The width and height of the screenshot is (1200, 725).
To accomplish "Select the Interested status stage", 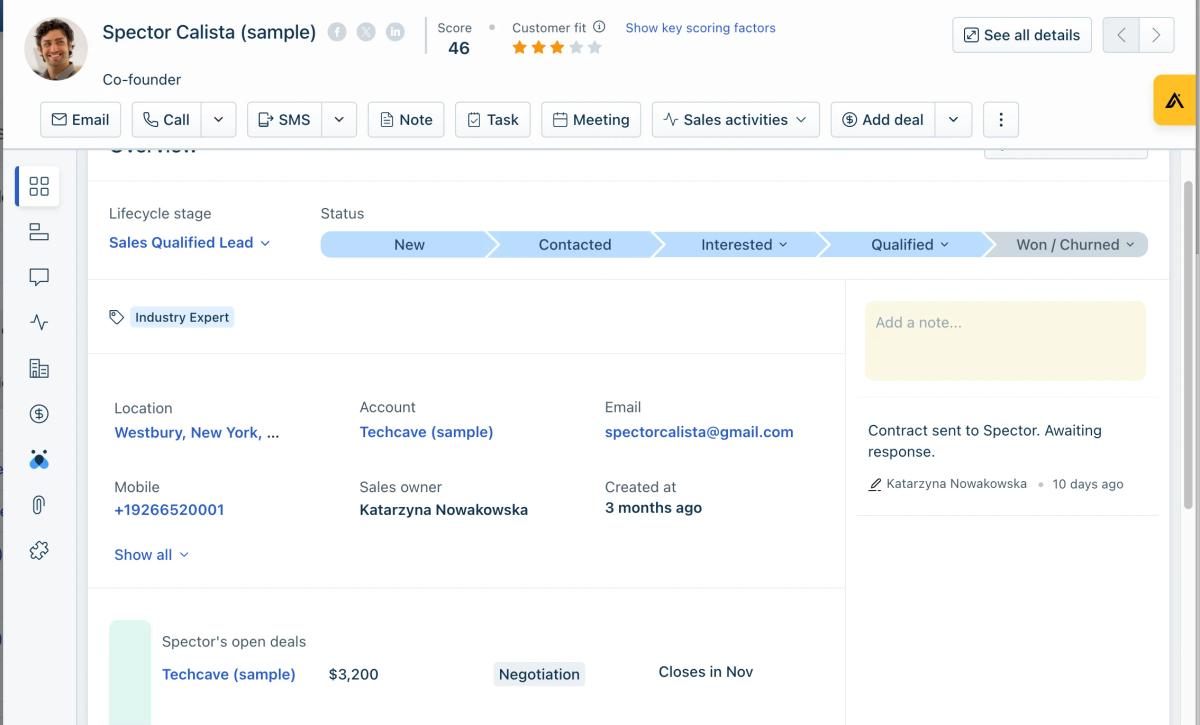I will tap(744, 244).
